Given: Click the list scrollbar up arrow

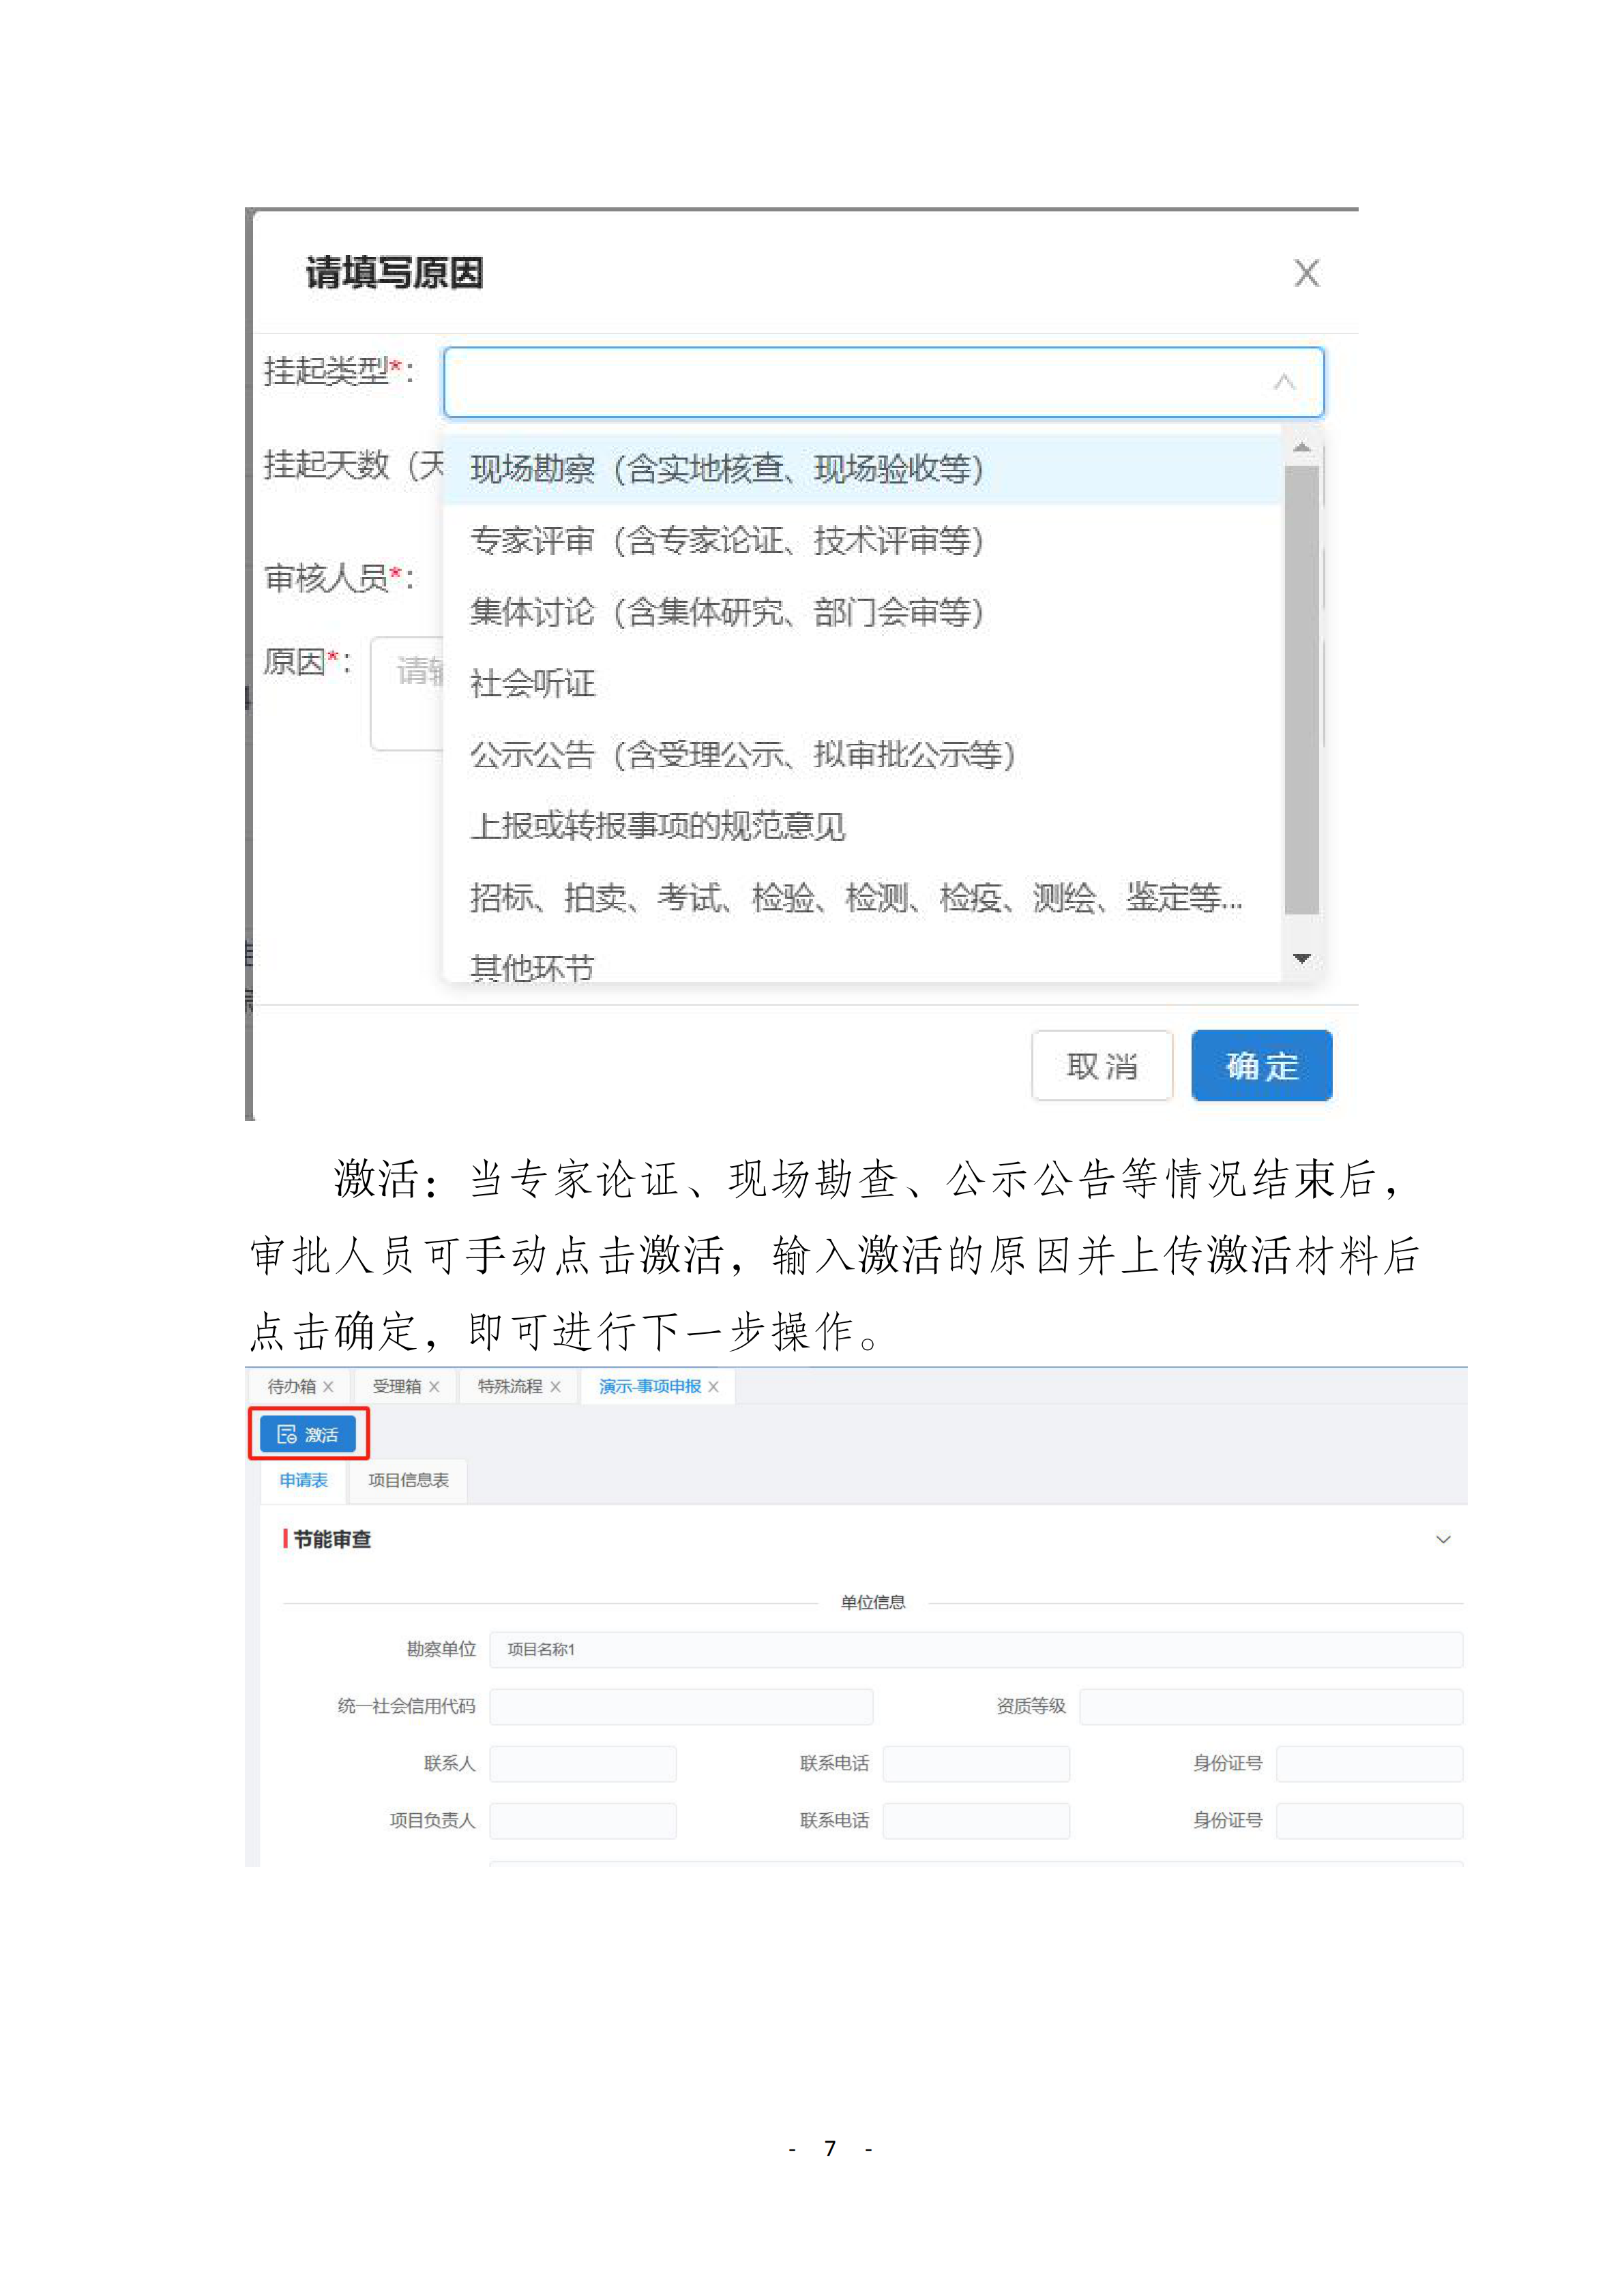Looking at the screenshot, I should [1301, 448].
